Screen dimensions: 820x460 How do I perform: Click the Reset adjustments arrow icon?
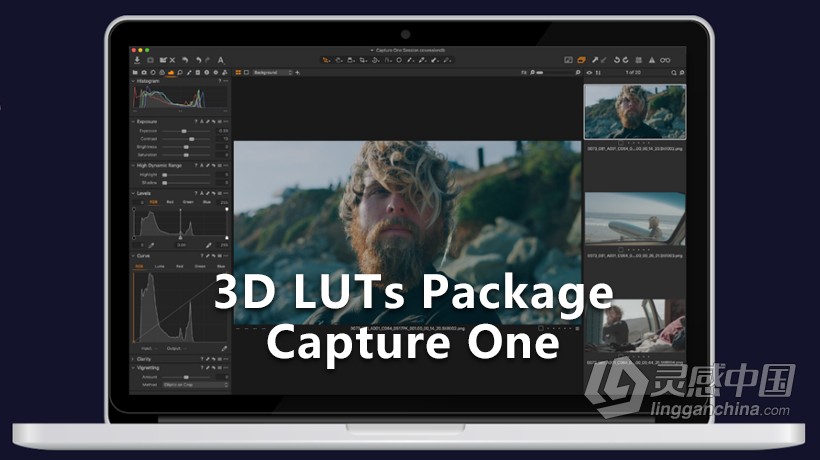(x=185, y=60)
